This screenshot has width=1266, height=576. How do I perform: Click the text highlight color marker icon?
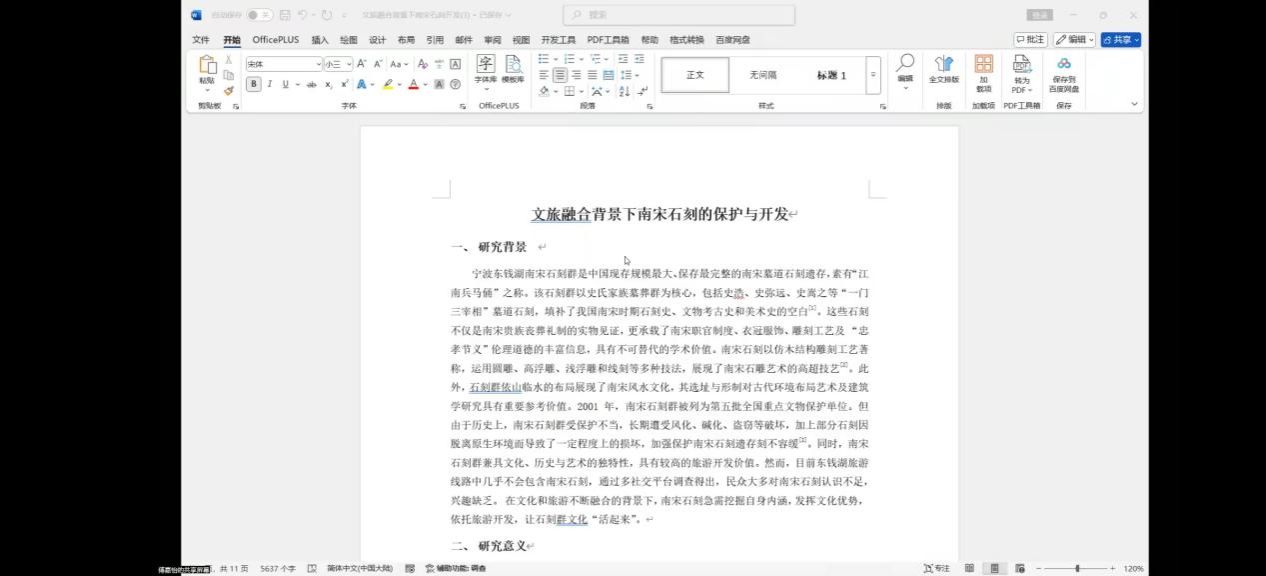tap(388, 85)
